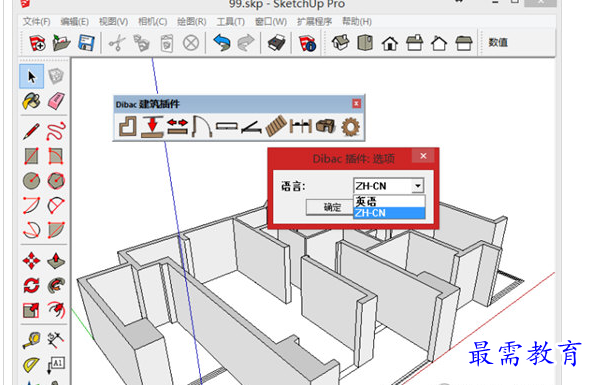Select the arrow Select tool
590x385 pixels.
tap(32, 76)
